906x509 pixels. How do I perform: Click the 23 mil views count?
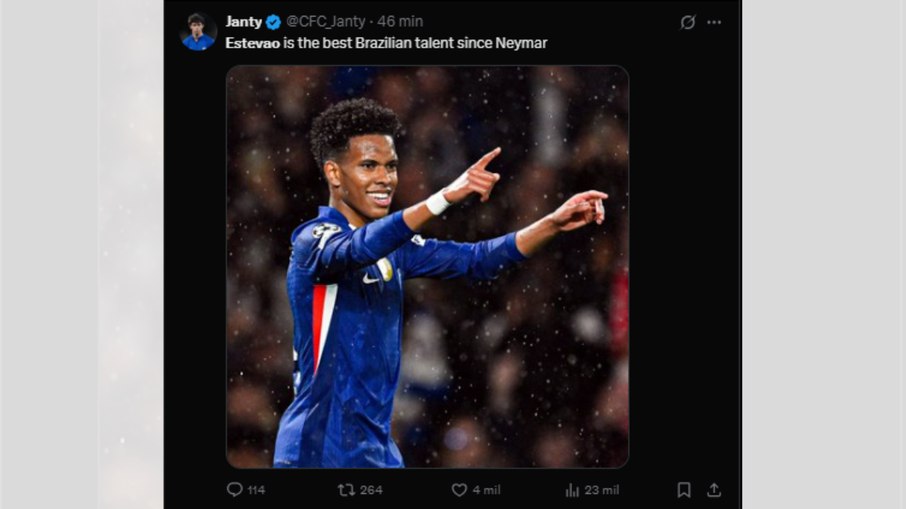click(602, 490)
